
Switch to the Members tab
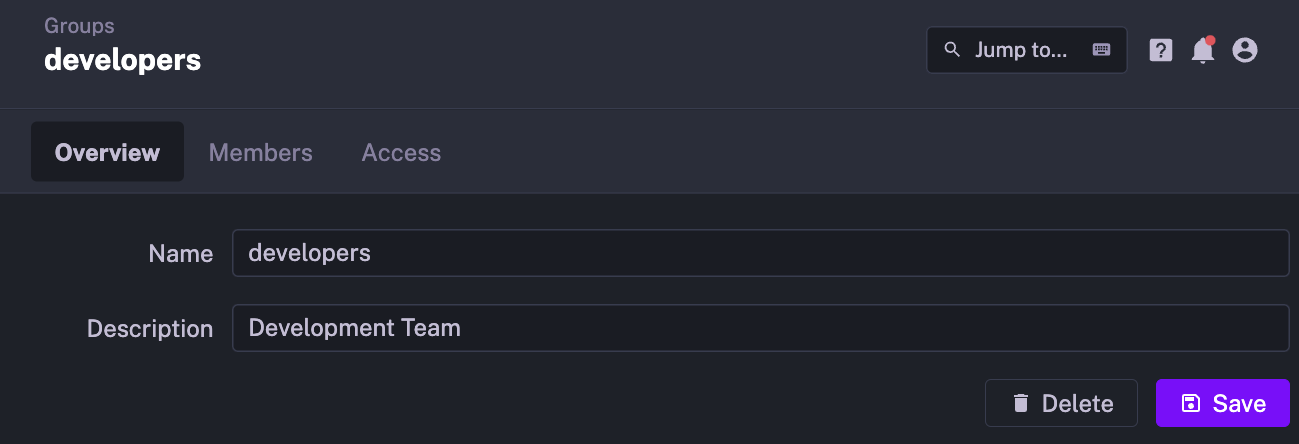point(260,153)
